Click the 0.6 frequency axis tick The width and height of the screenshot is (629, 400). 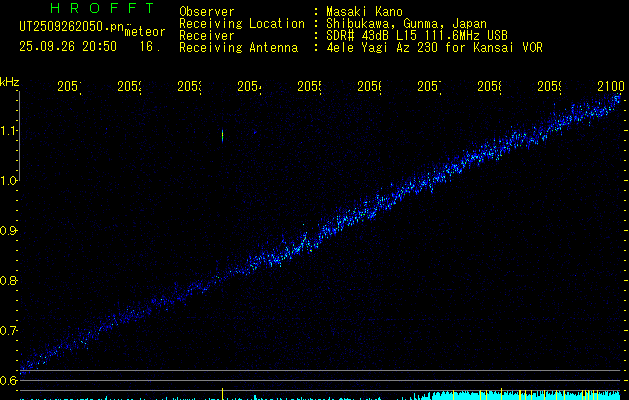pyautogui.click(x=9, y=380)
